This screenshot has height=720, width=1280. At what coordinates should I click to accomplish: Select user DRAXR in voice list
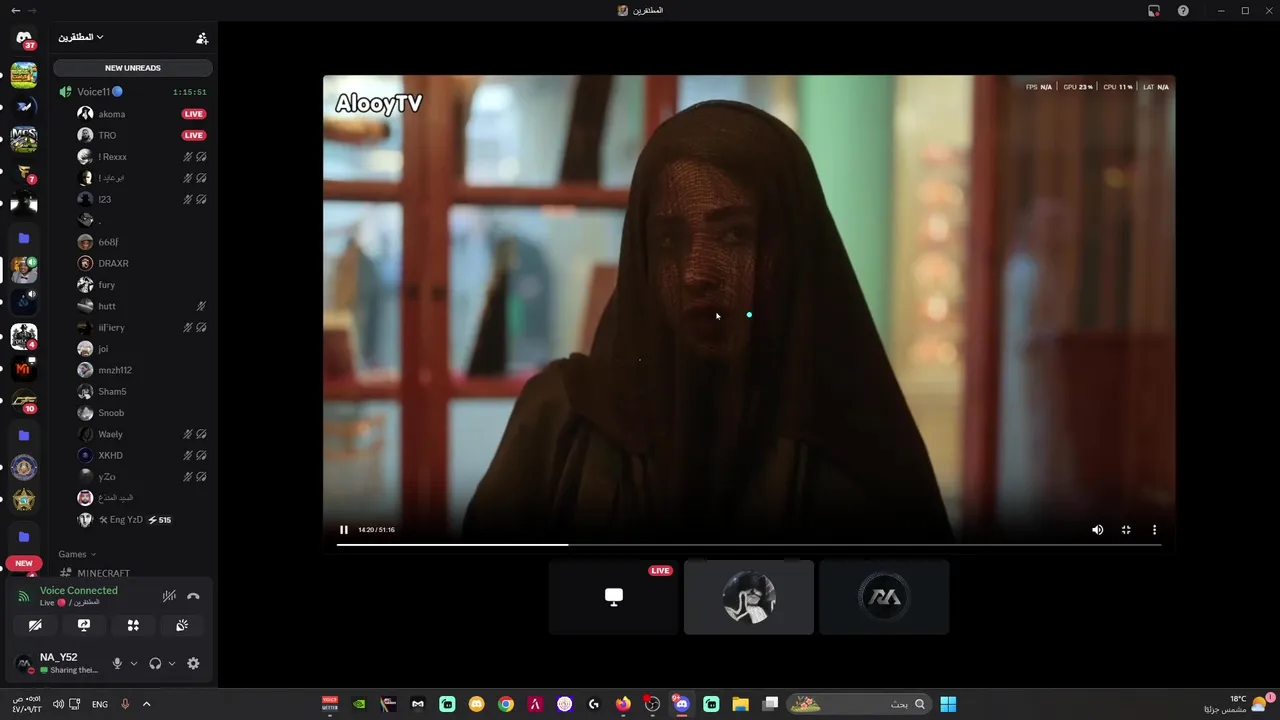coord(141,263)
